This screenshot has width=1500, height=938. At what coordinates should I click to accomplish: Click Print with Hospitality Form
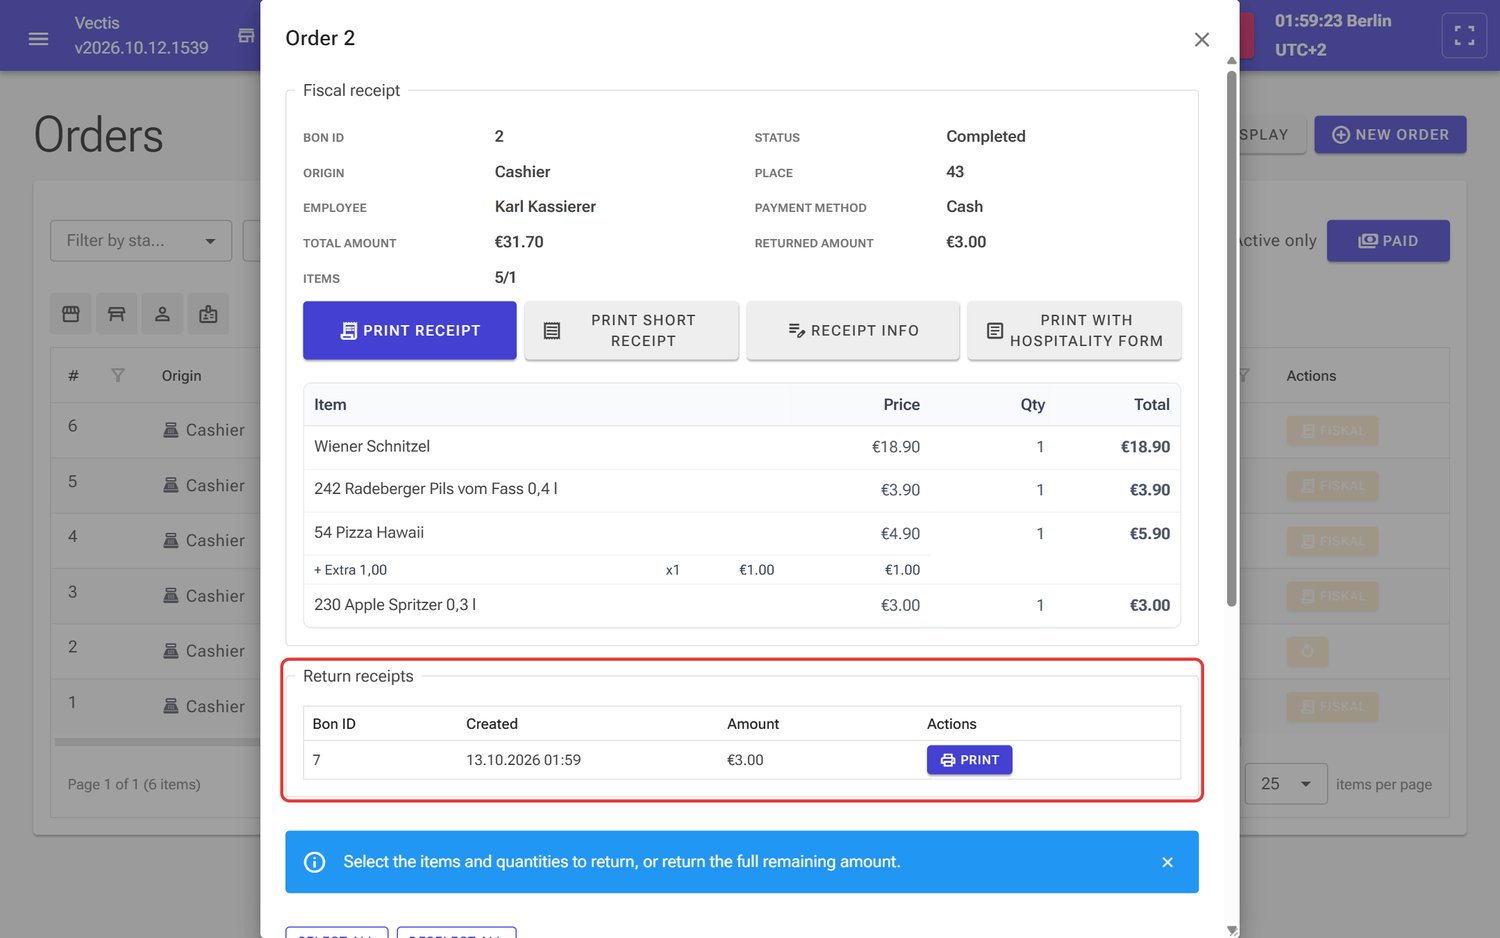click(1074, 330)
